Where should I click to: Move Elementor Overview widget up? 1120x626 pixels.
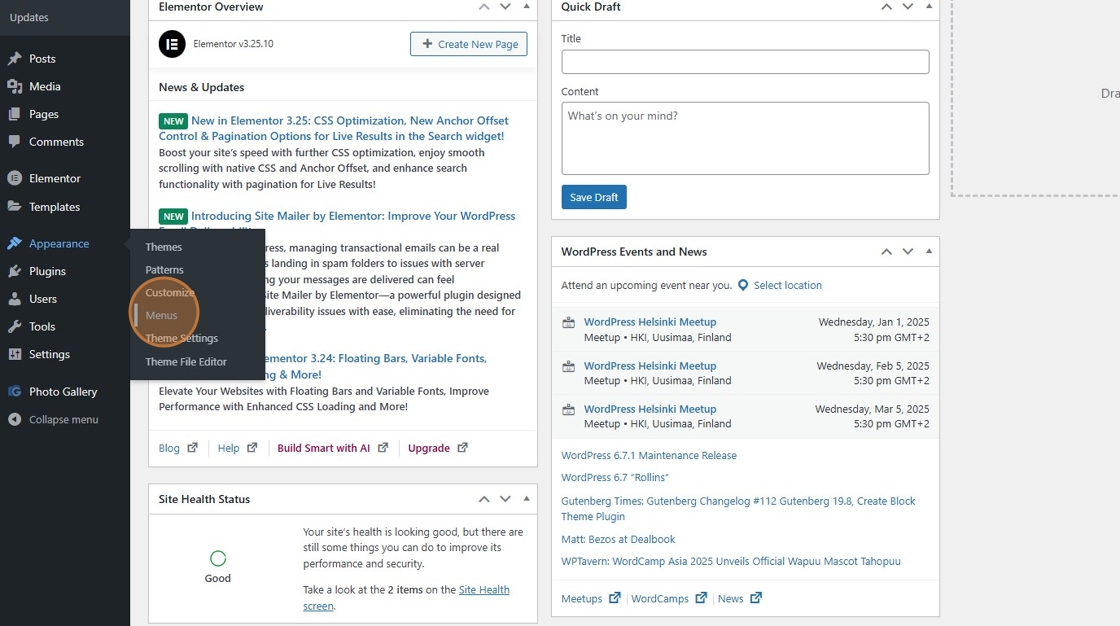click(484, 6)
